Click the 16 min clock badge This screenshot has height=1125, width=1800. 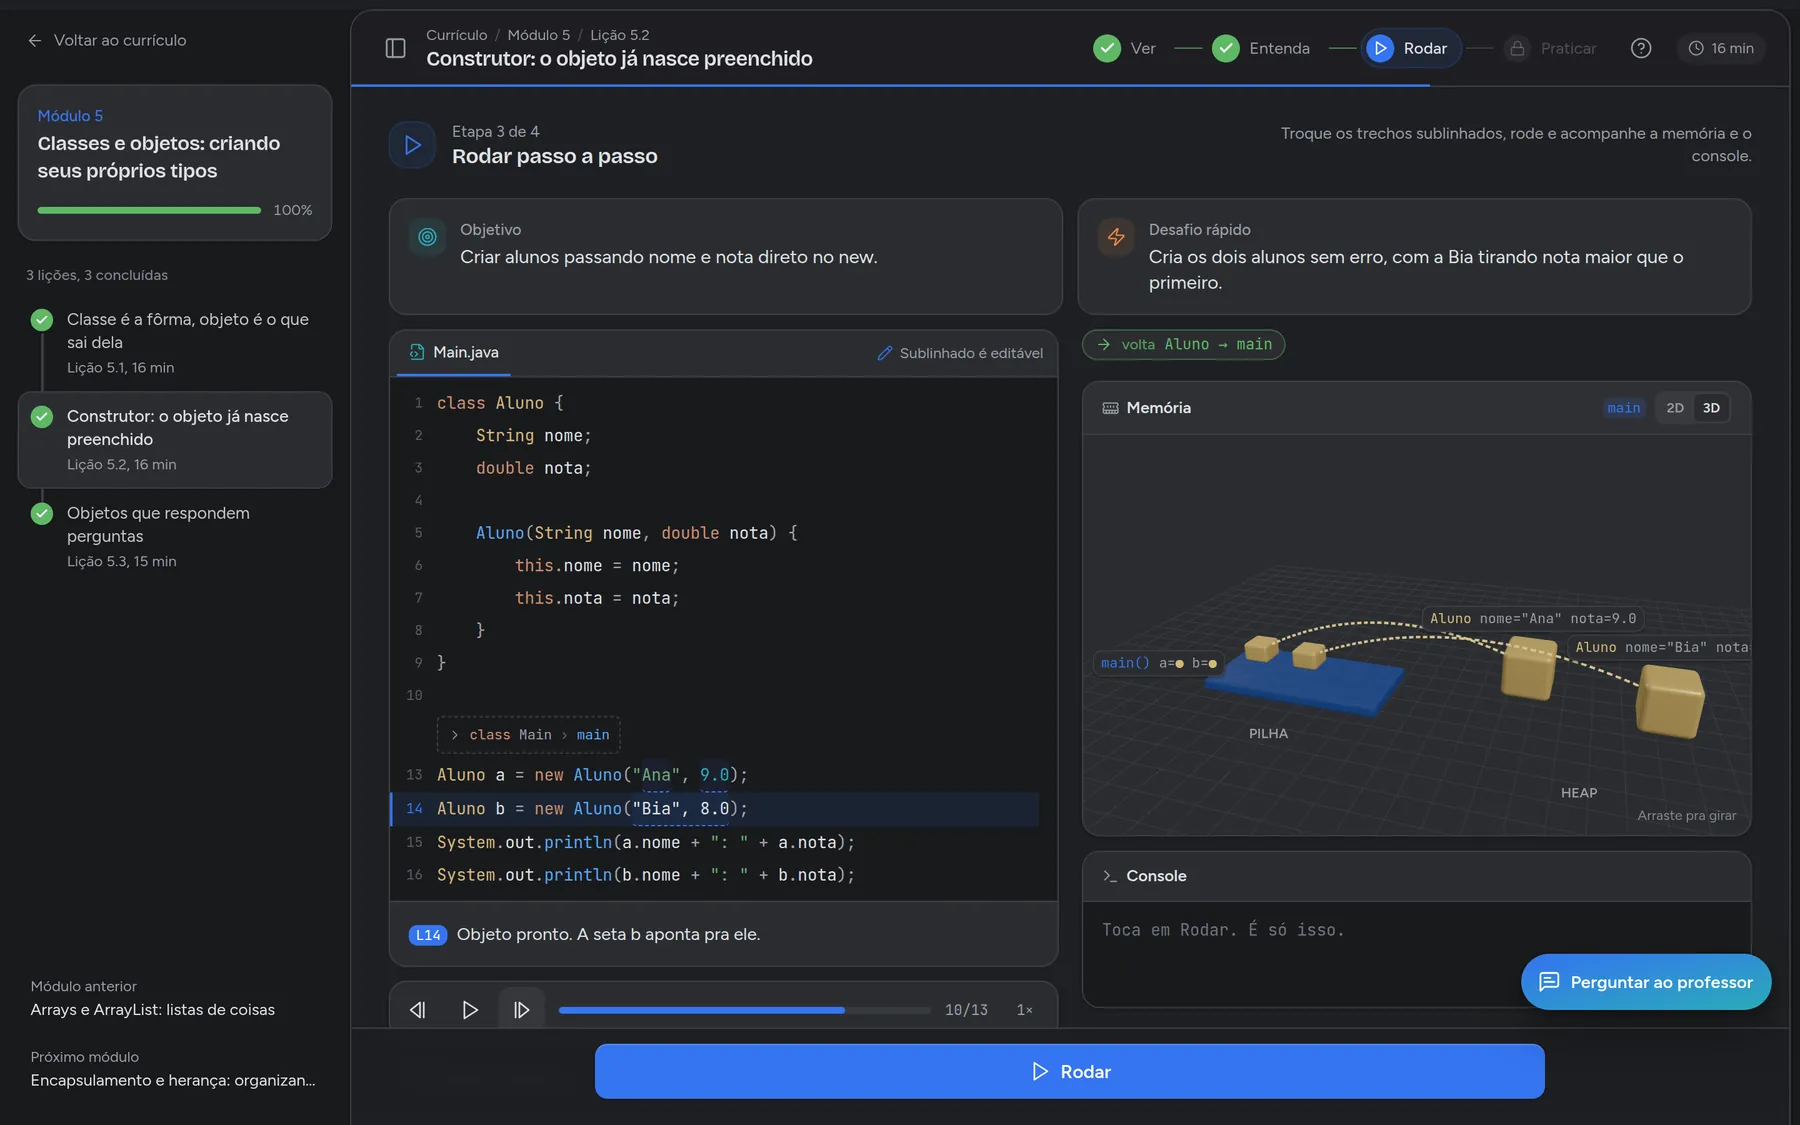coord(1721,48)
